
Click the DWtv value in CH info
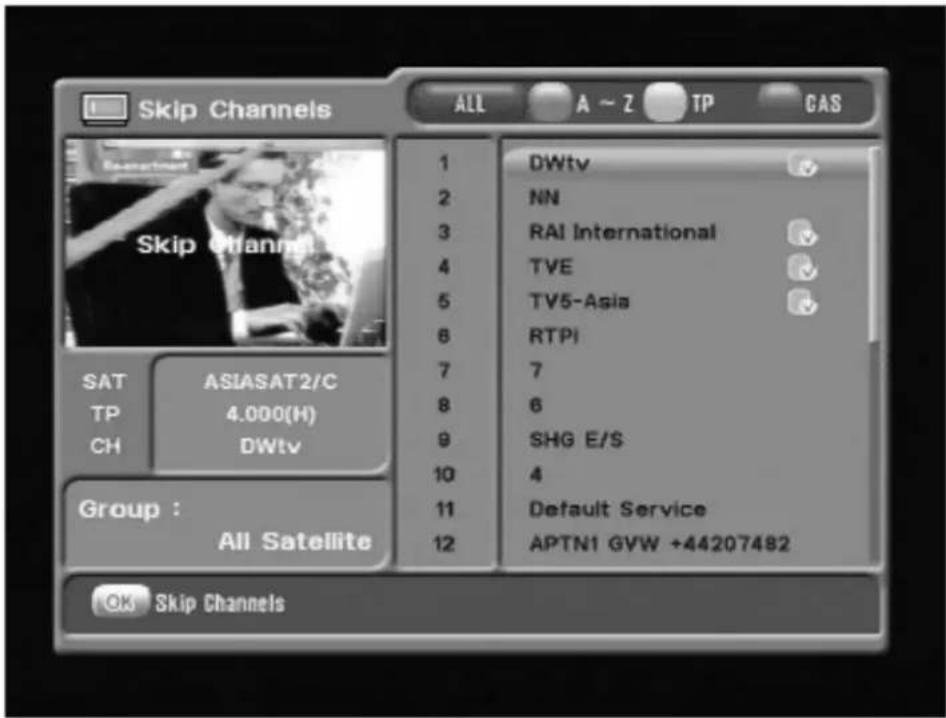270,446
